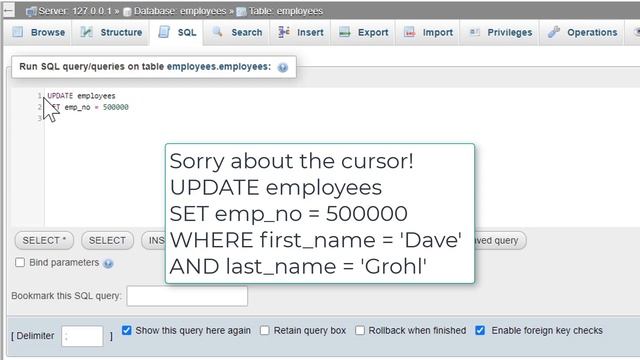Enable Rollback when finished checkbox
The width and height of the screenshot is (640, 360).
coord(360,330)
